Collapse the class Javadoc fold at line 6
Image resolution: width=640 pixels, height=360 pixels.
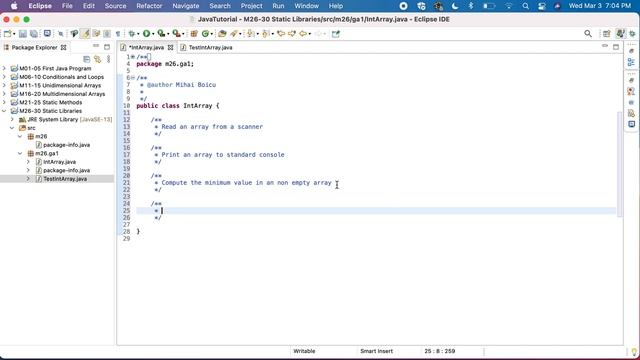133,78
